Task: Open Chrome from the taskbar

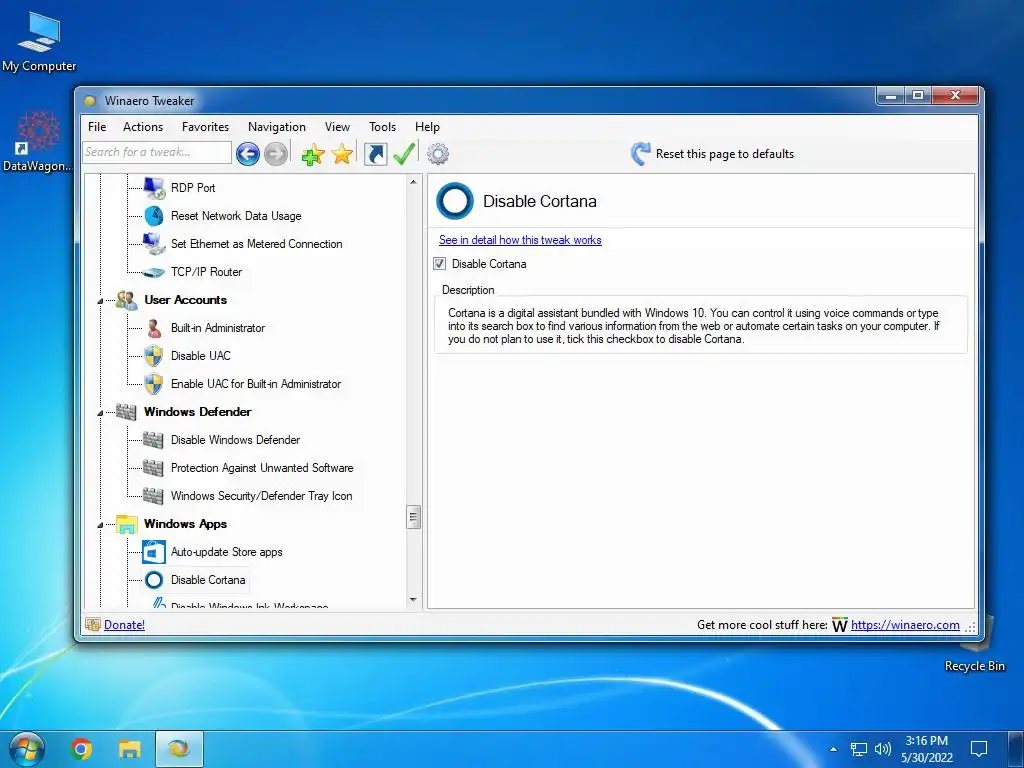Action: coord(81,748)
